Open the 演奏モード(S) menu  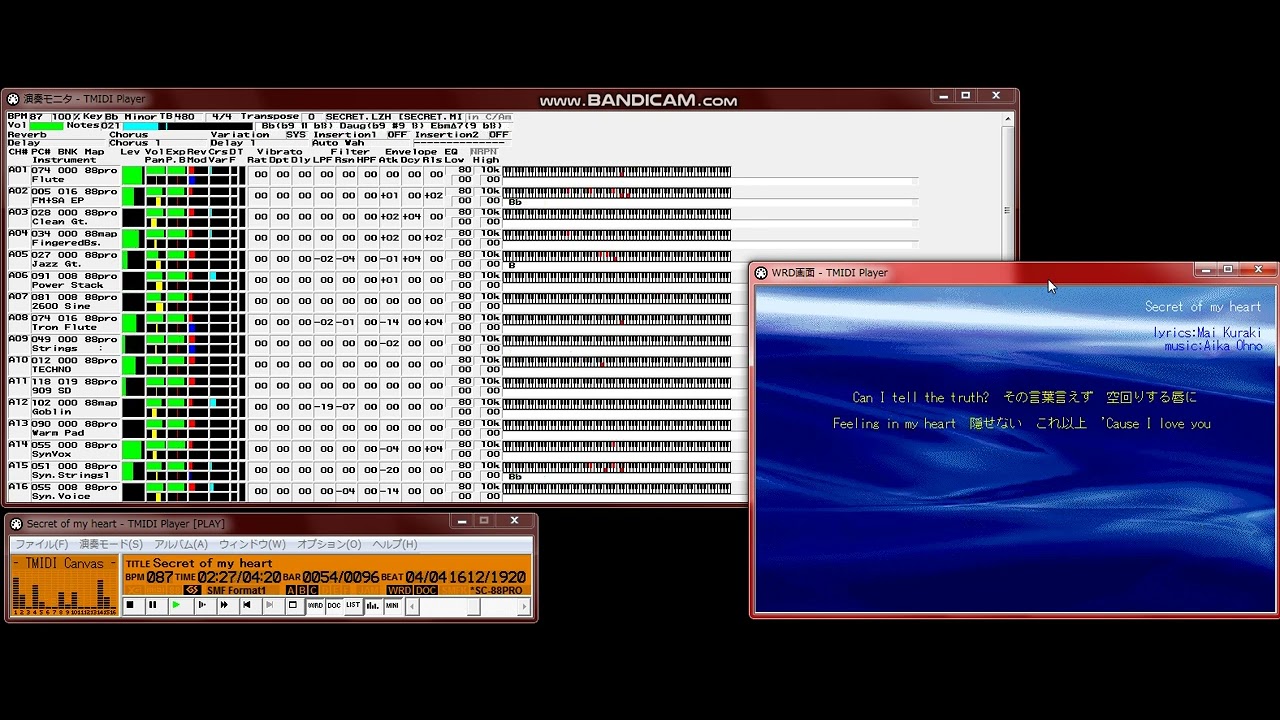click(111, 544)
